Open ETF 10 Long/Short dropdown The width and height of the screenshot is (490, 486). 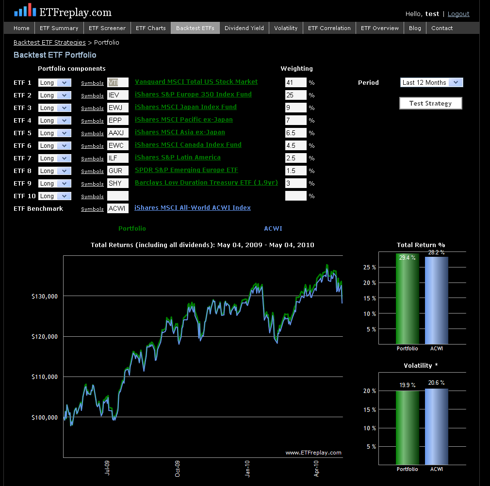(55, 196)
